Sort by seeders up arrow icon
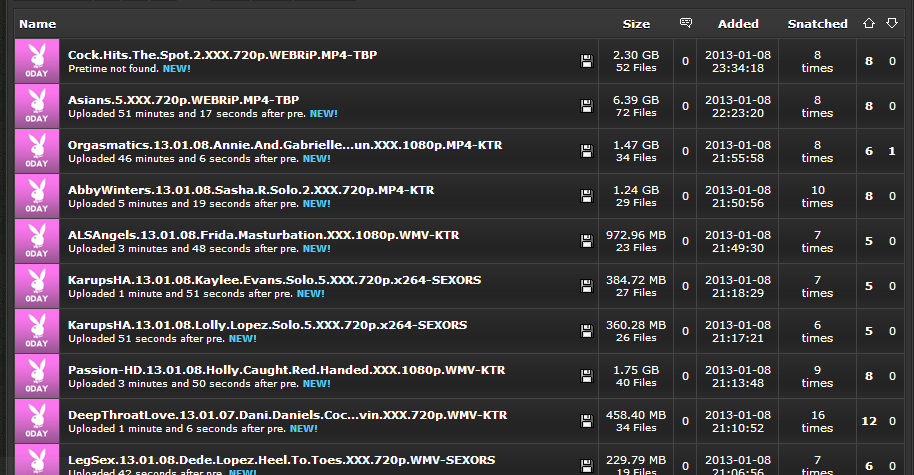 click(x=868, y=23)
